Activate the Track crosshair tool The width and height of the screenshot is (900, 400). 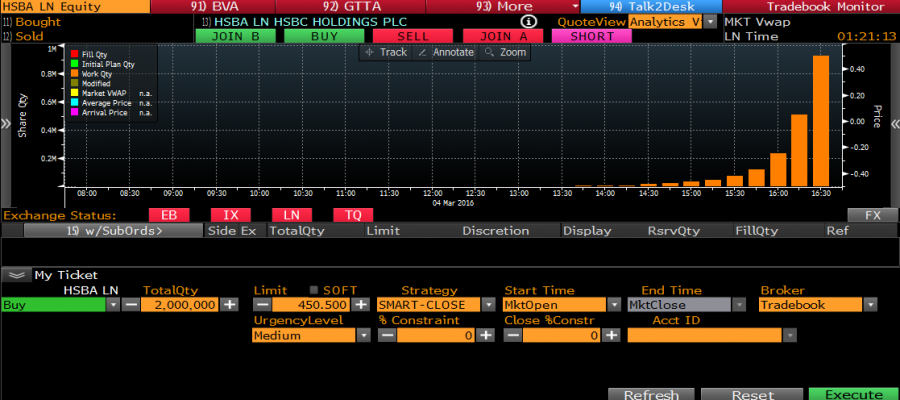coord(386,52)
